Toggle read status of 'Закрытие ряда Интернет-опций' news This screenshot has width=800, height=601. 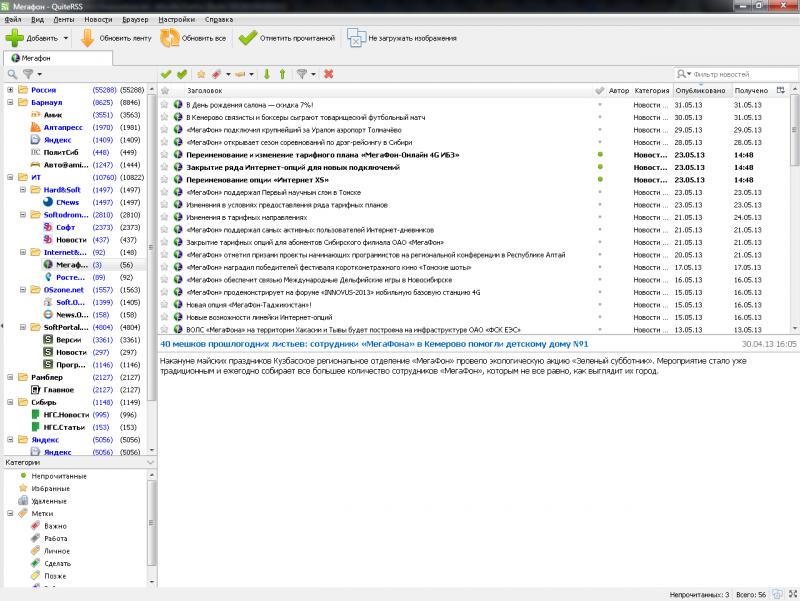pyautogui.click(x=600, y=167)
